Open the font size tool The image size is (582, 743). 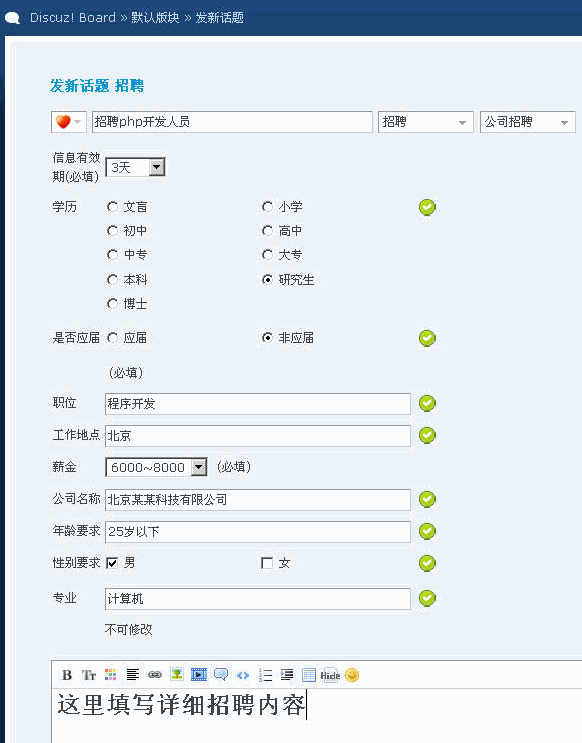click(89, 675)
